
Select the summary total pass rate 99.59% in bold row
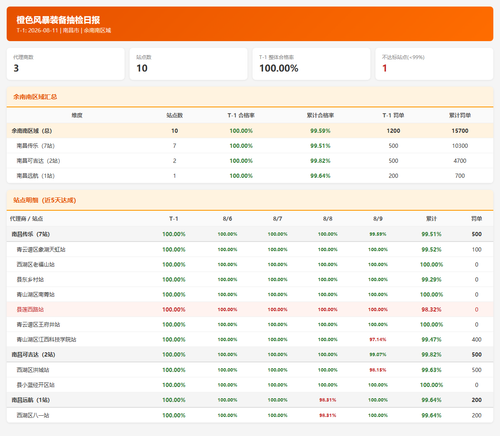pos(320,131)
